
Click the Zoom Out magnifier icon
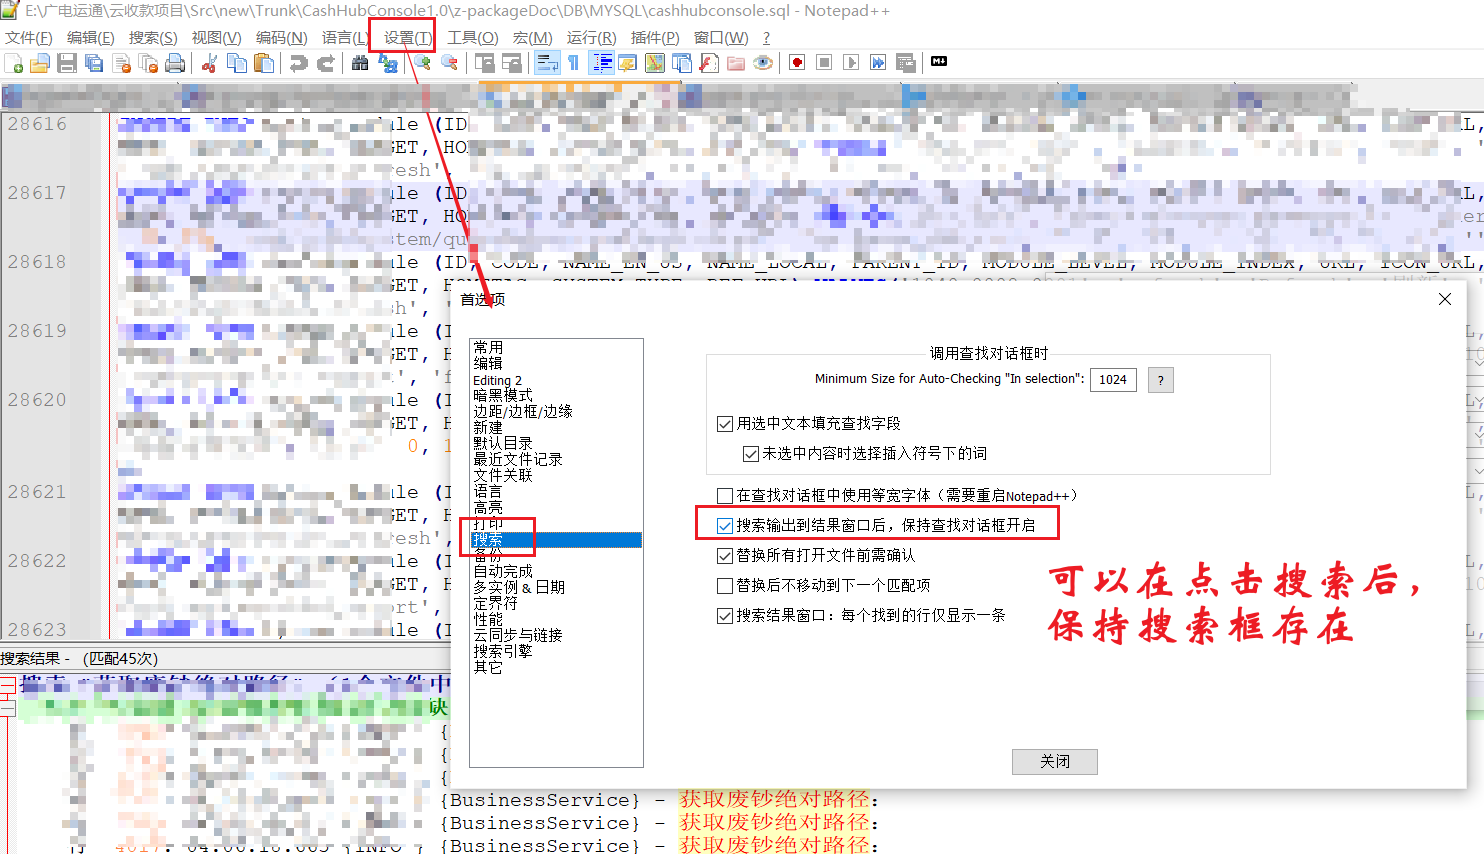coord(449,63)
